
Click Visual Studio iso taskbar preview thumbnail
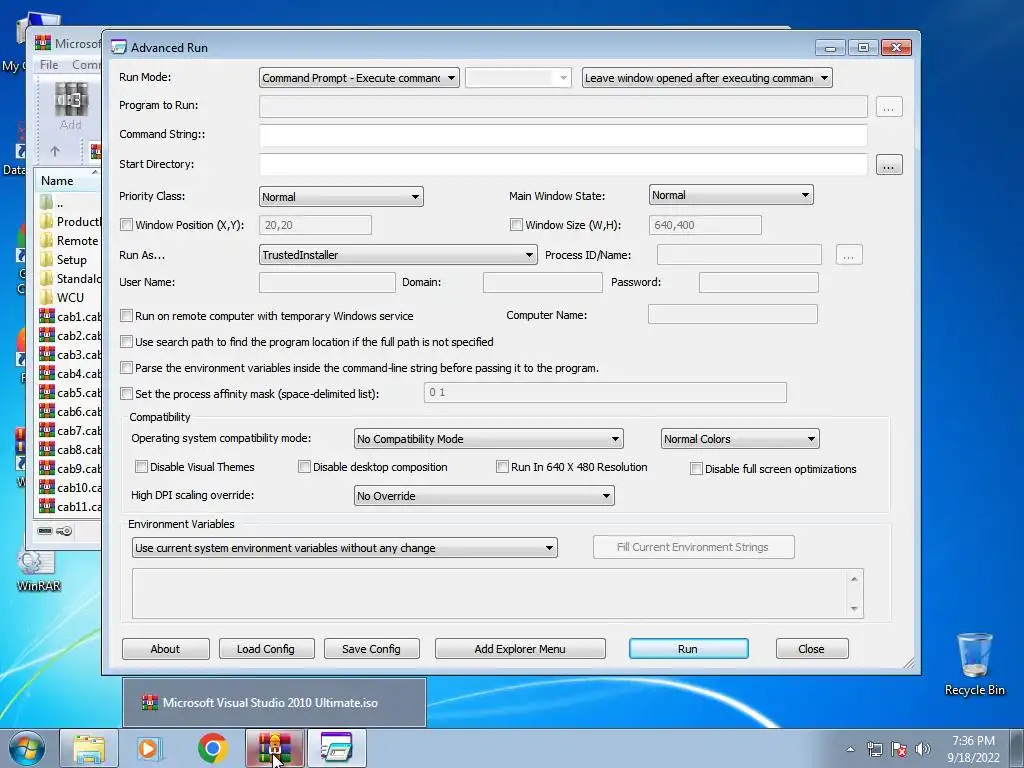click(274, 703)
